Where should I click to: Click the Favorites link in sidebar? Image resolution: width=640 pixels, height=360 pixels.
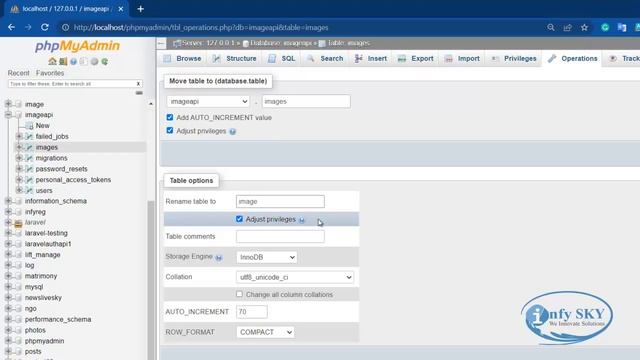tap(50, 73)
